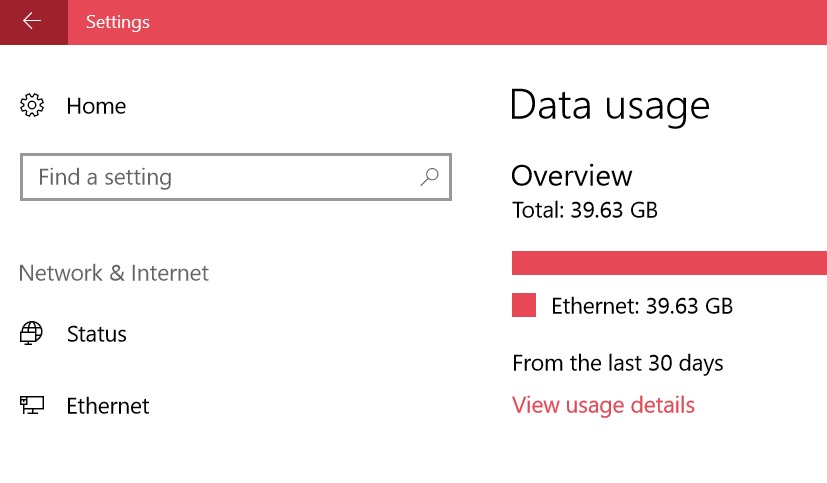The image size is (827, 483).
Task: Click the Total: 39.63 GB text
Action: pos(585,210)
